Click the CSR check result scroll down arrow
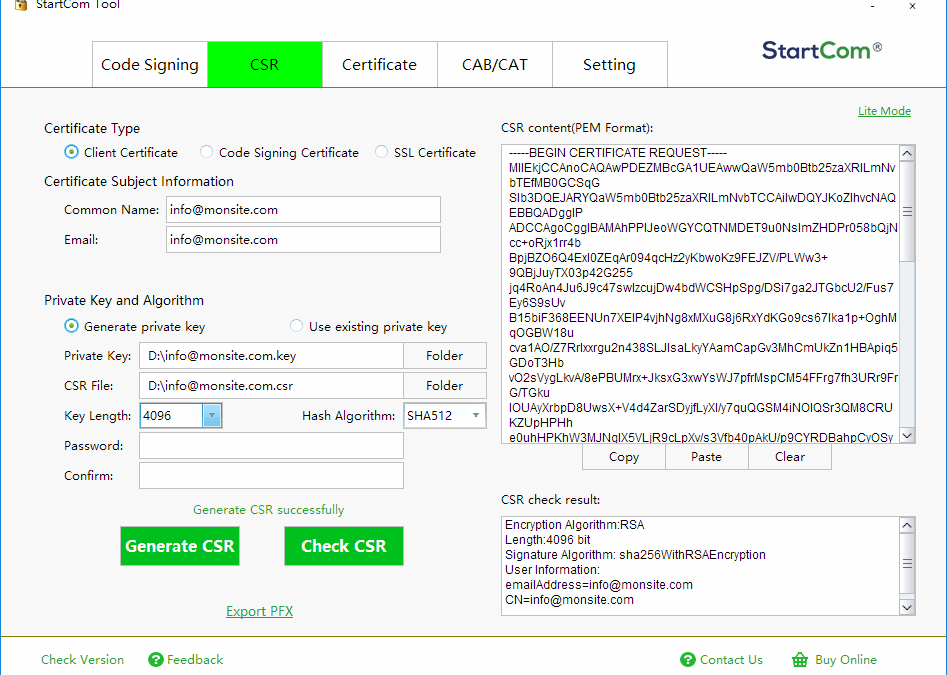 tap(907, 607)
